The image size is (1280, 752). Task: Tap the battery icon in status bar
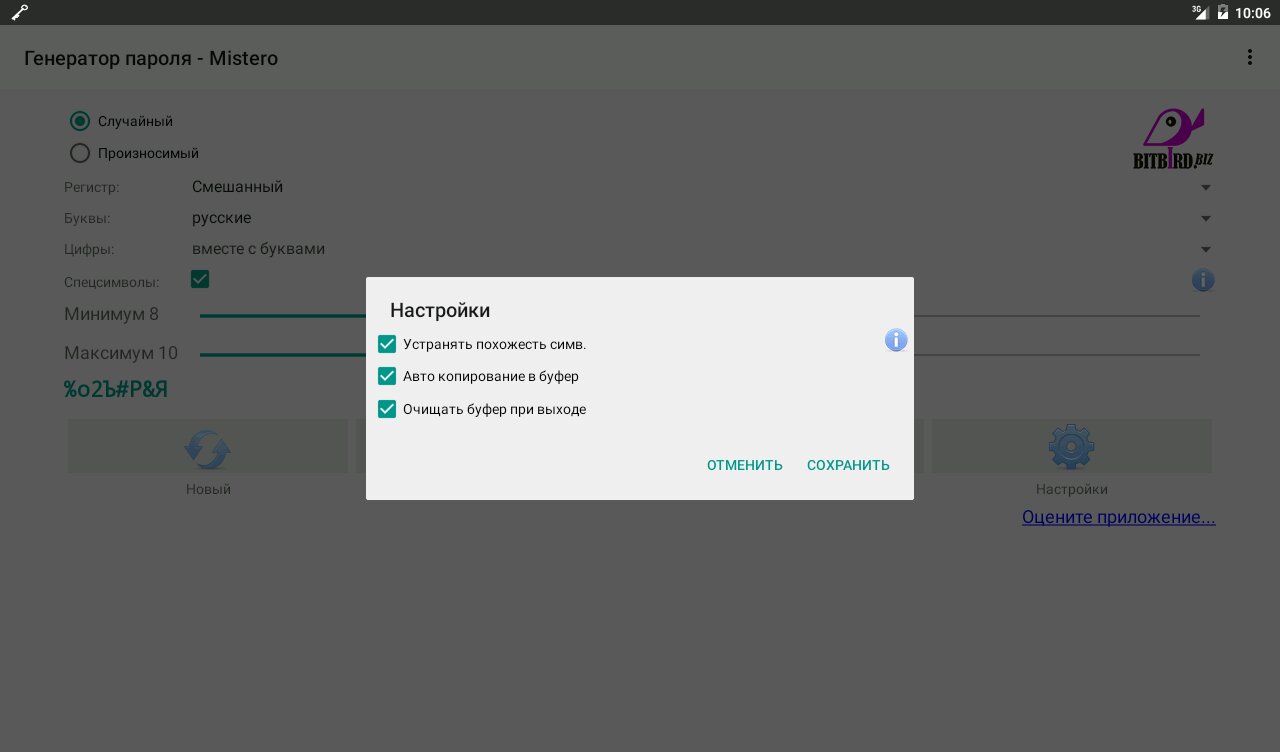pyautogui.click(x=1222, y=12)
